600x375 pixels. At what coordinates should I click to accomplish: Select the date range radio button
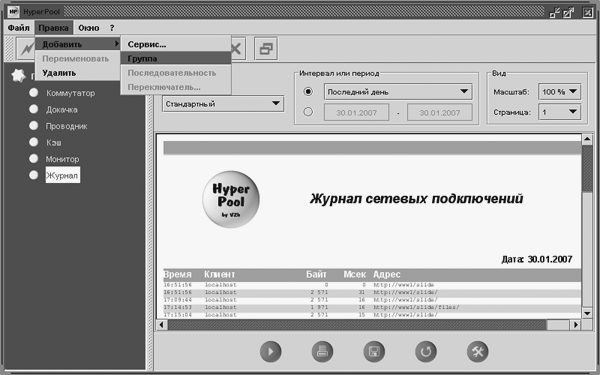(308, 112)
